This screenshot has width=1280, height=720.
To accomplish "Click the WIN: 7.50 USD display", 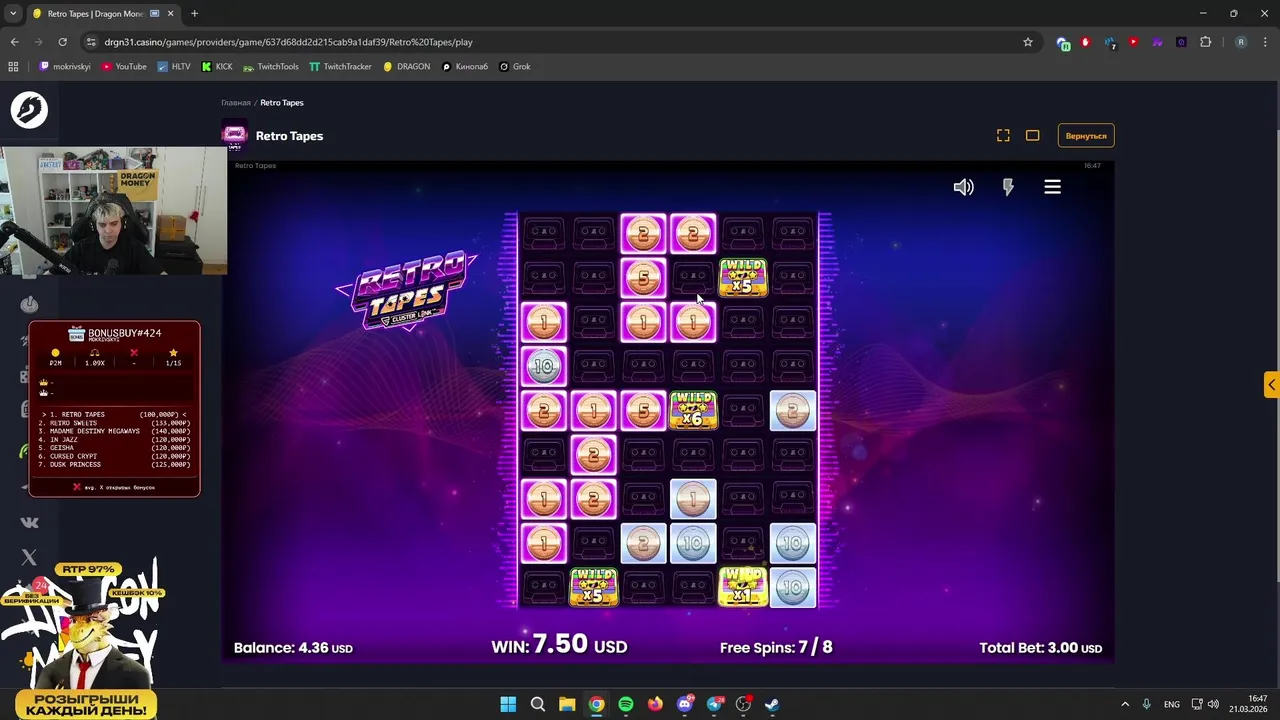I will coord(559,645).
